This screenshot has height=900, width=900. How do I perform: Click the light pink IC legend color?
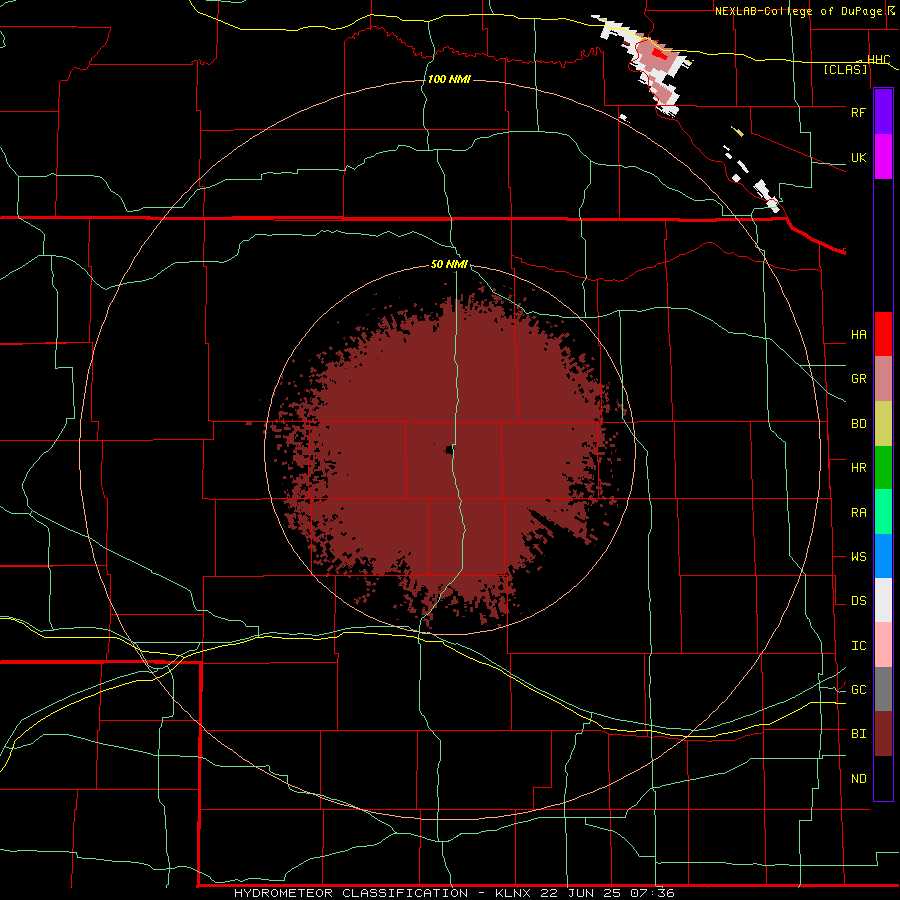(883, 645)
